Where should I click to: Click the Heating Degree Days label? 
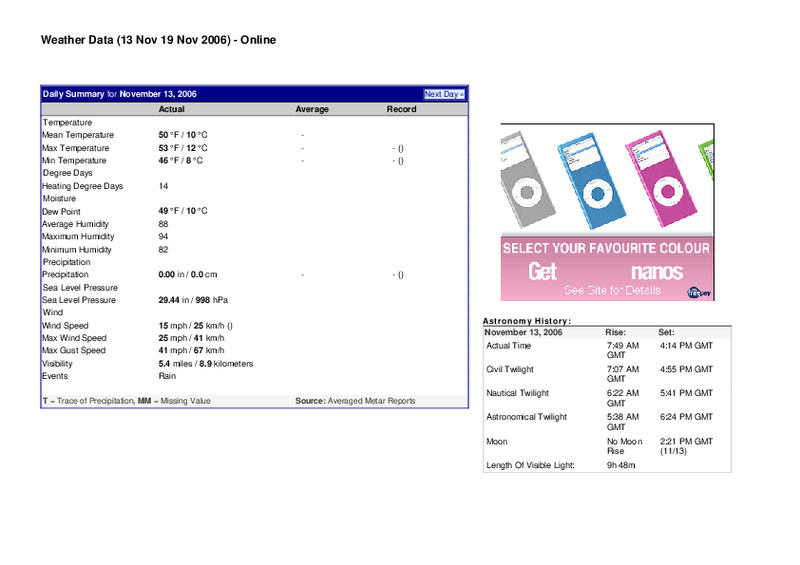(83, 186)
